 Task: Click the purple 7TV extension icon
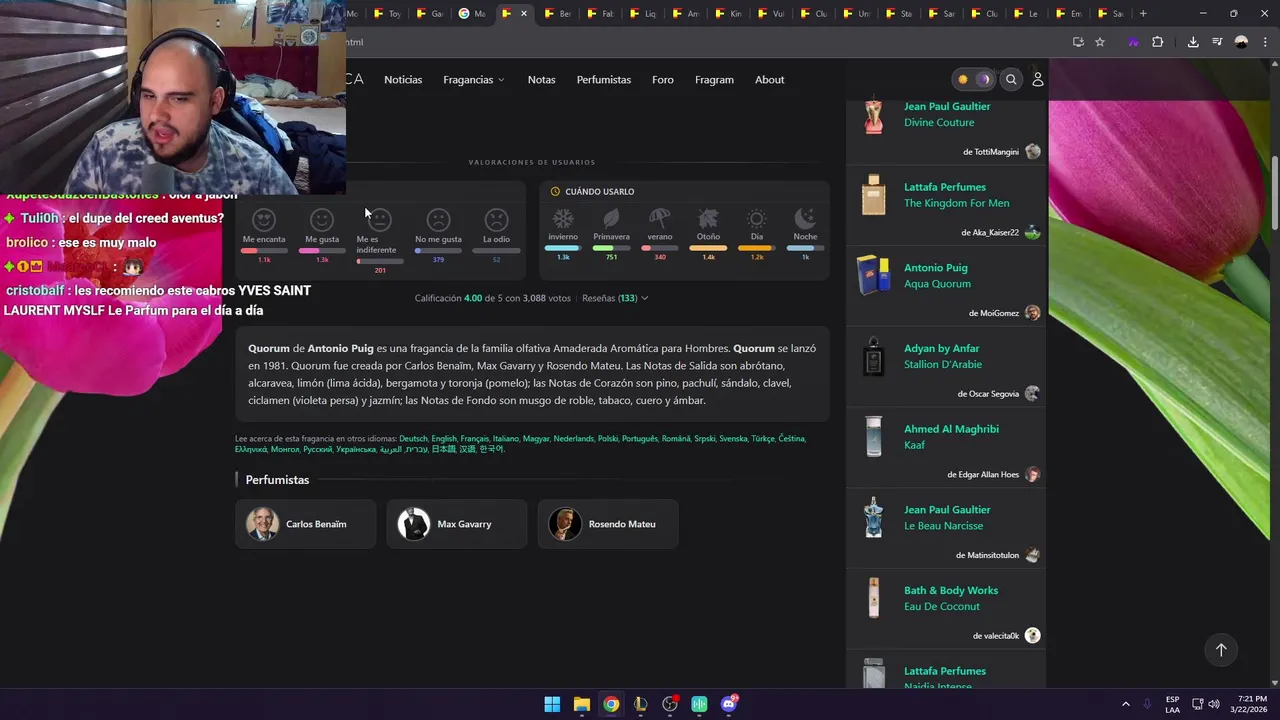pyautogui.click(x=1133, y=42)
